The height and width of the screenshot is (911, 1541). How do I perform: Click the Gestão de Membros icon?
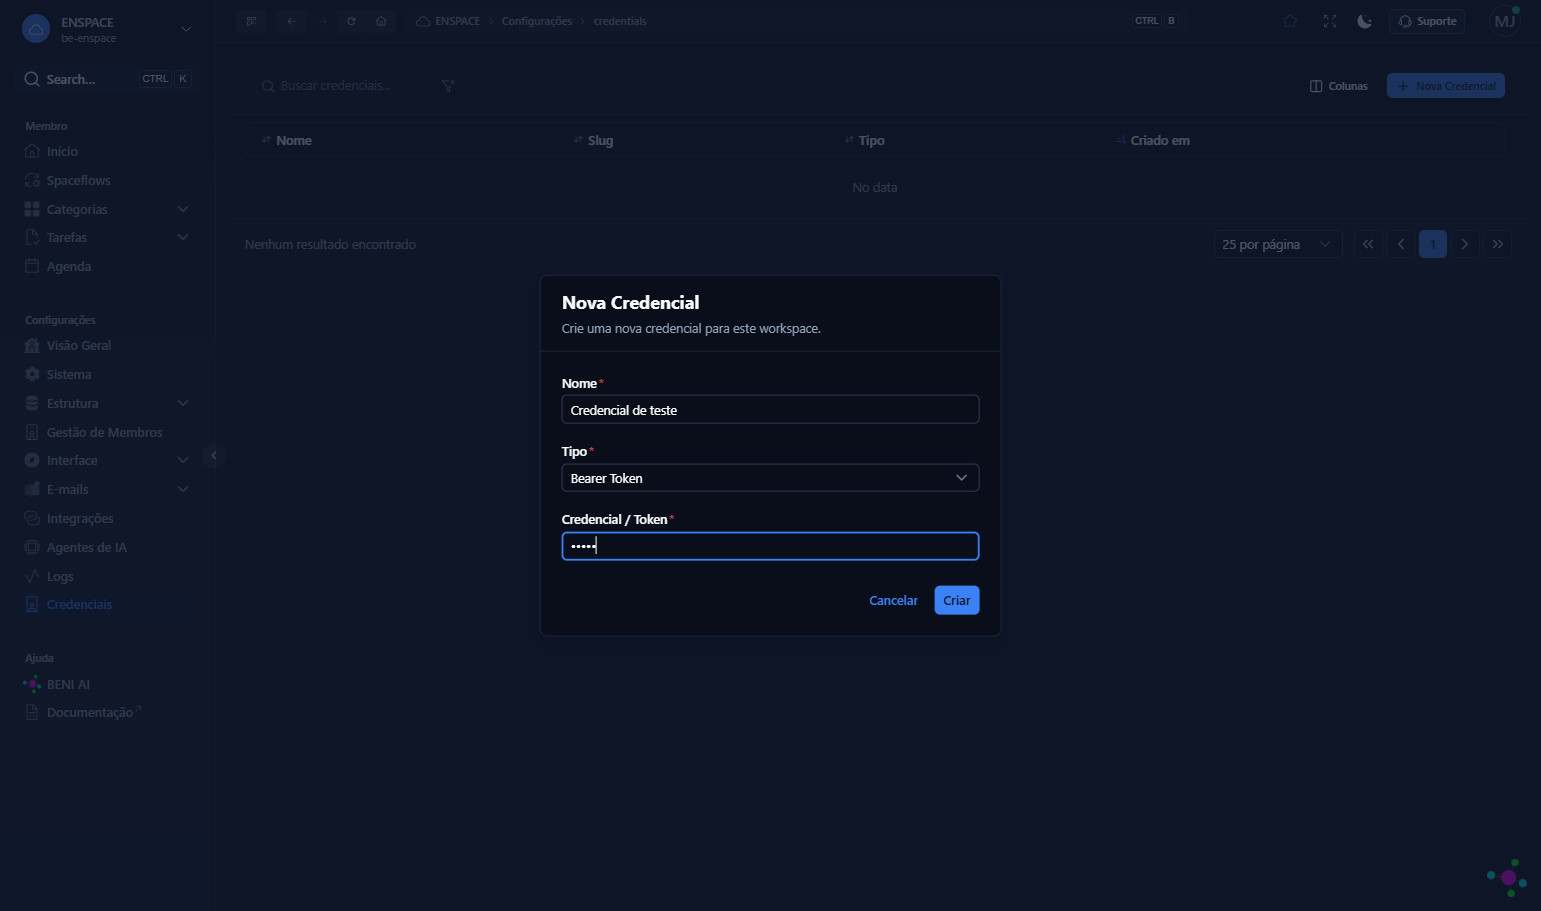32,432
